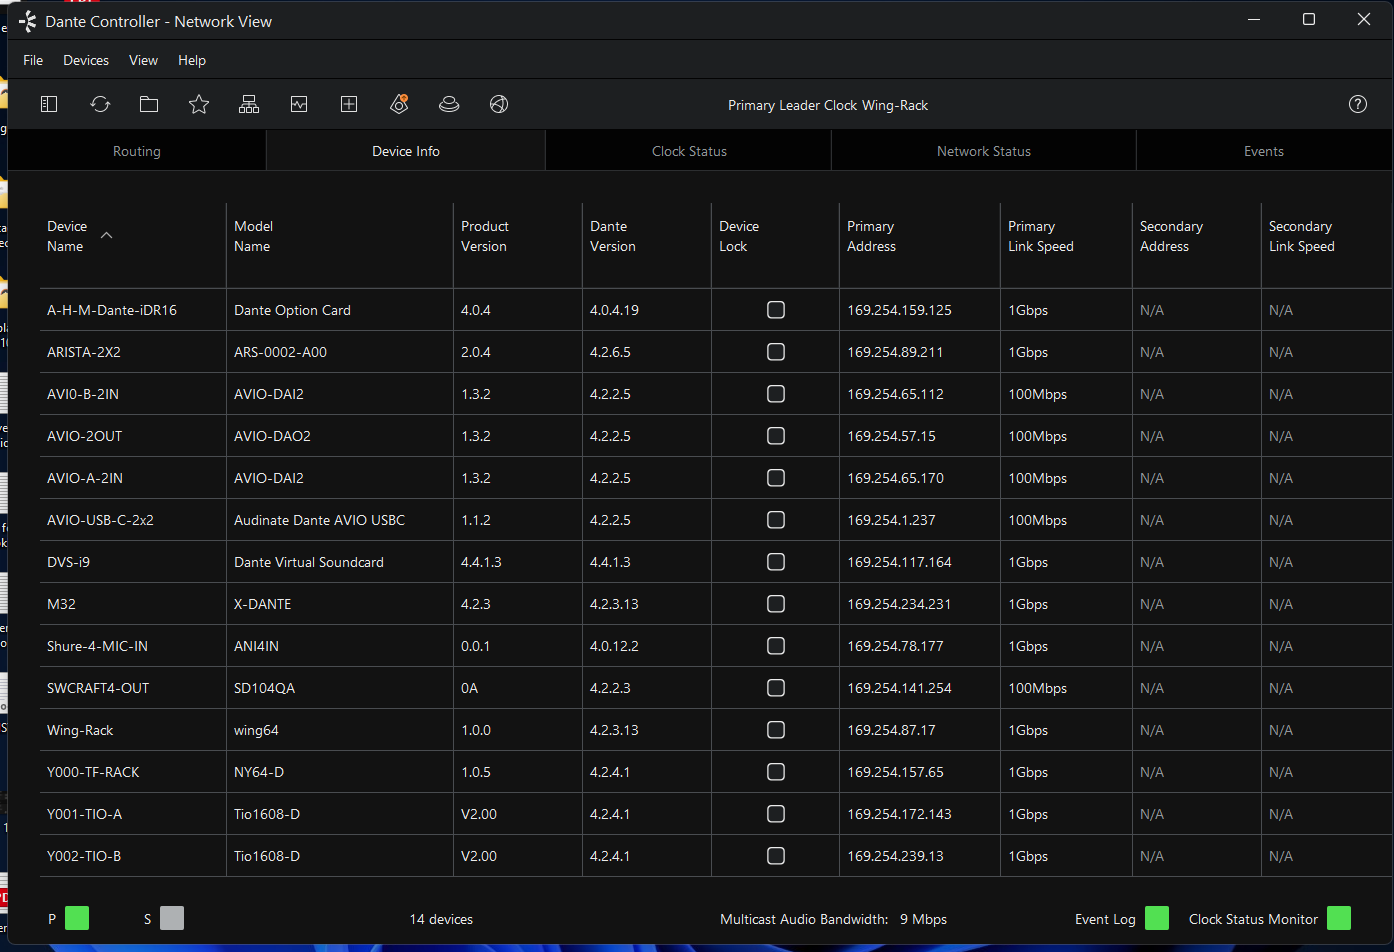The width and height of the screenshot is (1394, 952).
Task: Click the plus-in-square toolbar icon
Action: [x=349, y=104]
